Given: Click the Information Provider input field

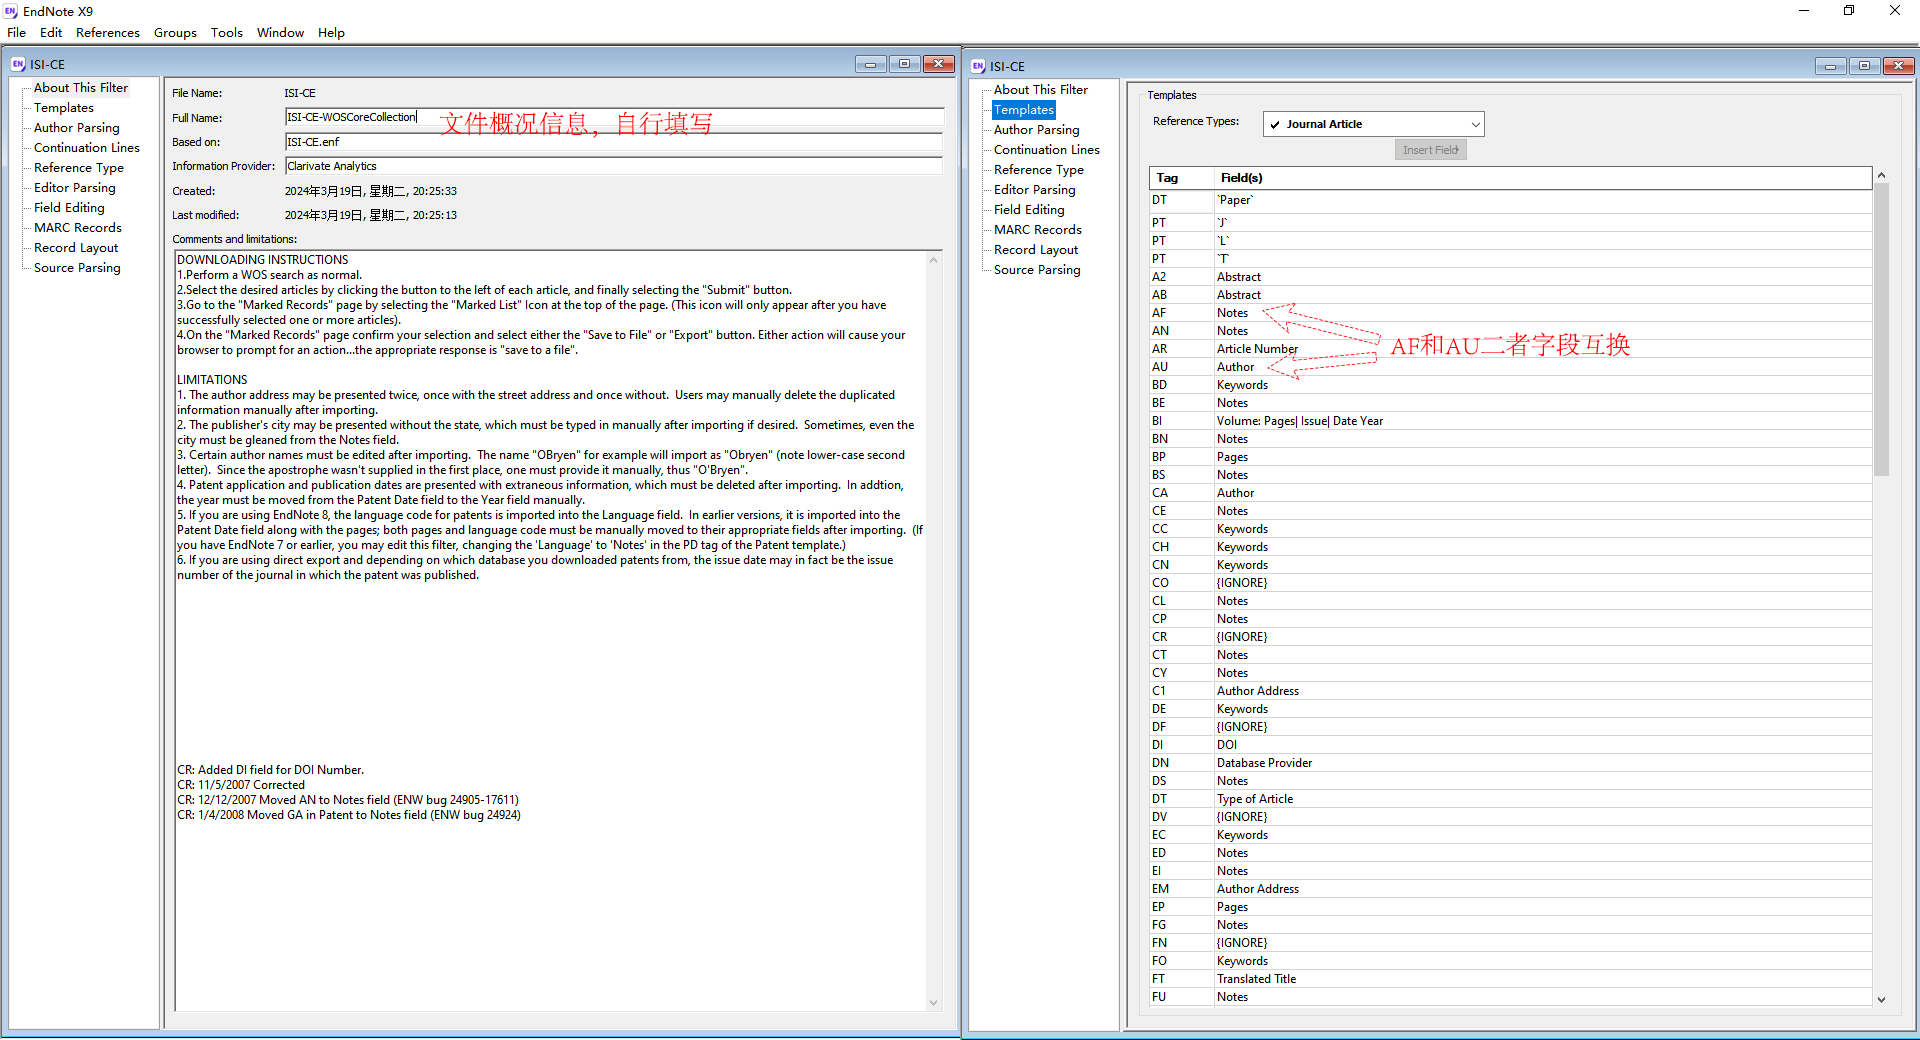Looking at the screenshot, I should pyautogui.click(x=614, y=166).
